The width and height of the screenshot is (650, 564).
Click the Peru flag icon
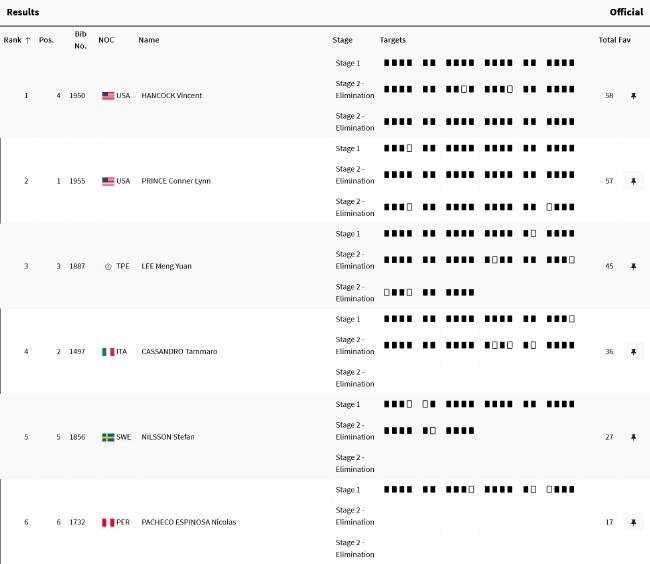point(108,523)
